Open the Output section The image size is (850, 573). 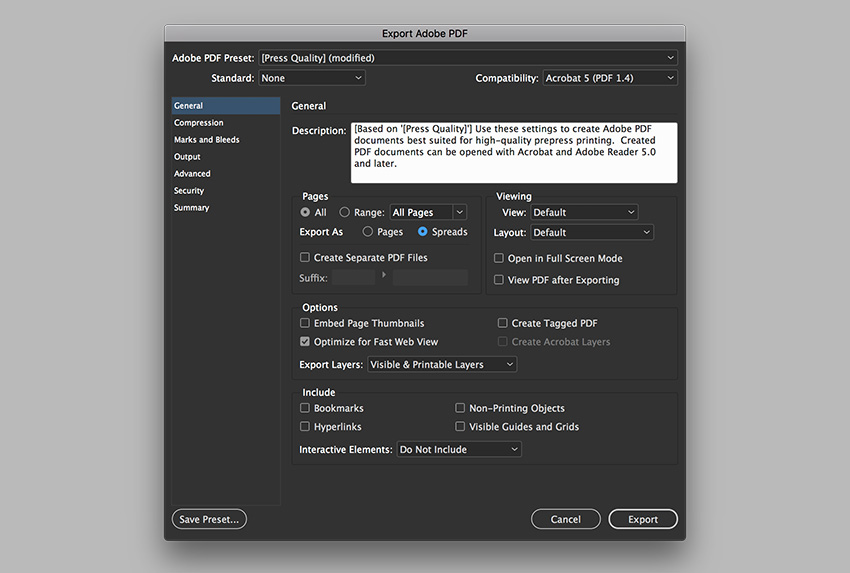pos(226,157)
